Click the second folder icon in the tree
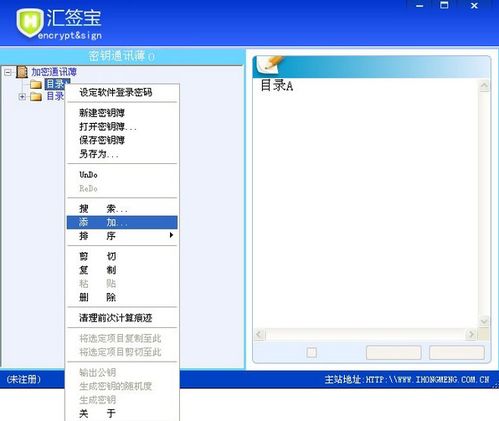The image size is (499, 421). pyautogui.click(x=35, y=97)
